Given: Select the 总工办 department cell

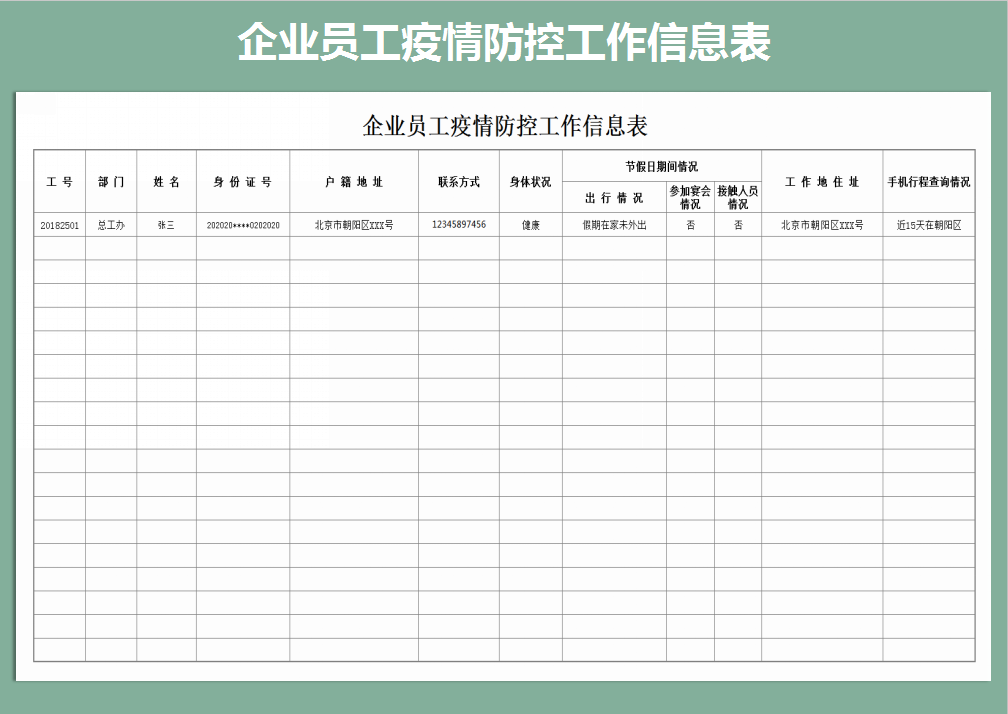Looking at the screenshot, I should click(111, 225).
